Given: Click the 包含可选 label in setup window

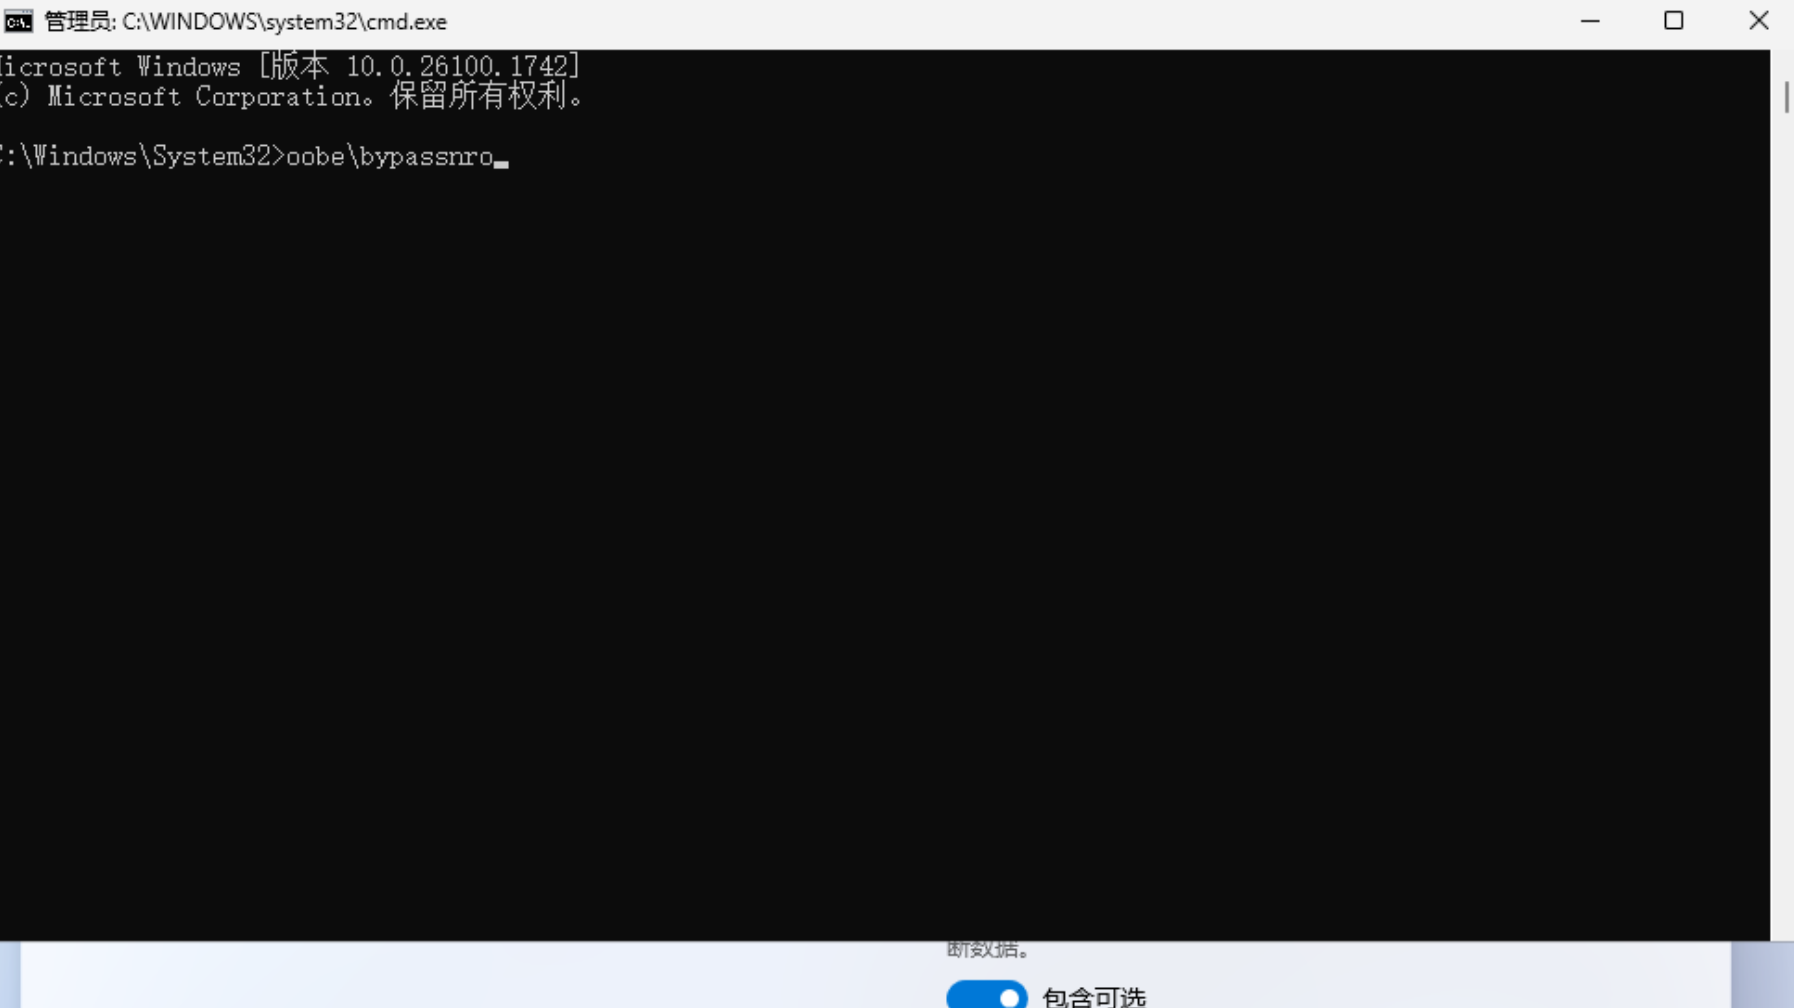Looking at the screenshot, I should point(1094,996).
